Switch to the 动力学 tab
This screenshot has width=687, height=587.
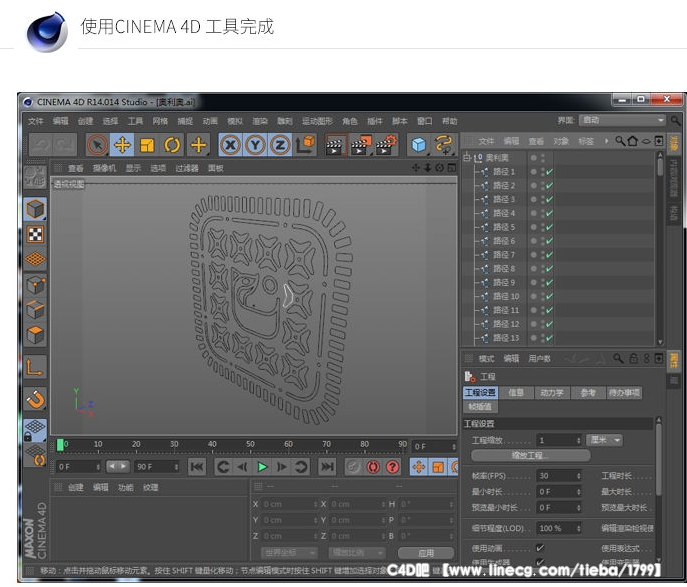pyautogui.click(x=552, y=393)
